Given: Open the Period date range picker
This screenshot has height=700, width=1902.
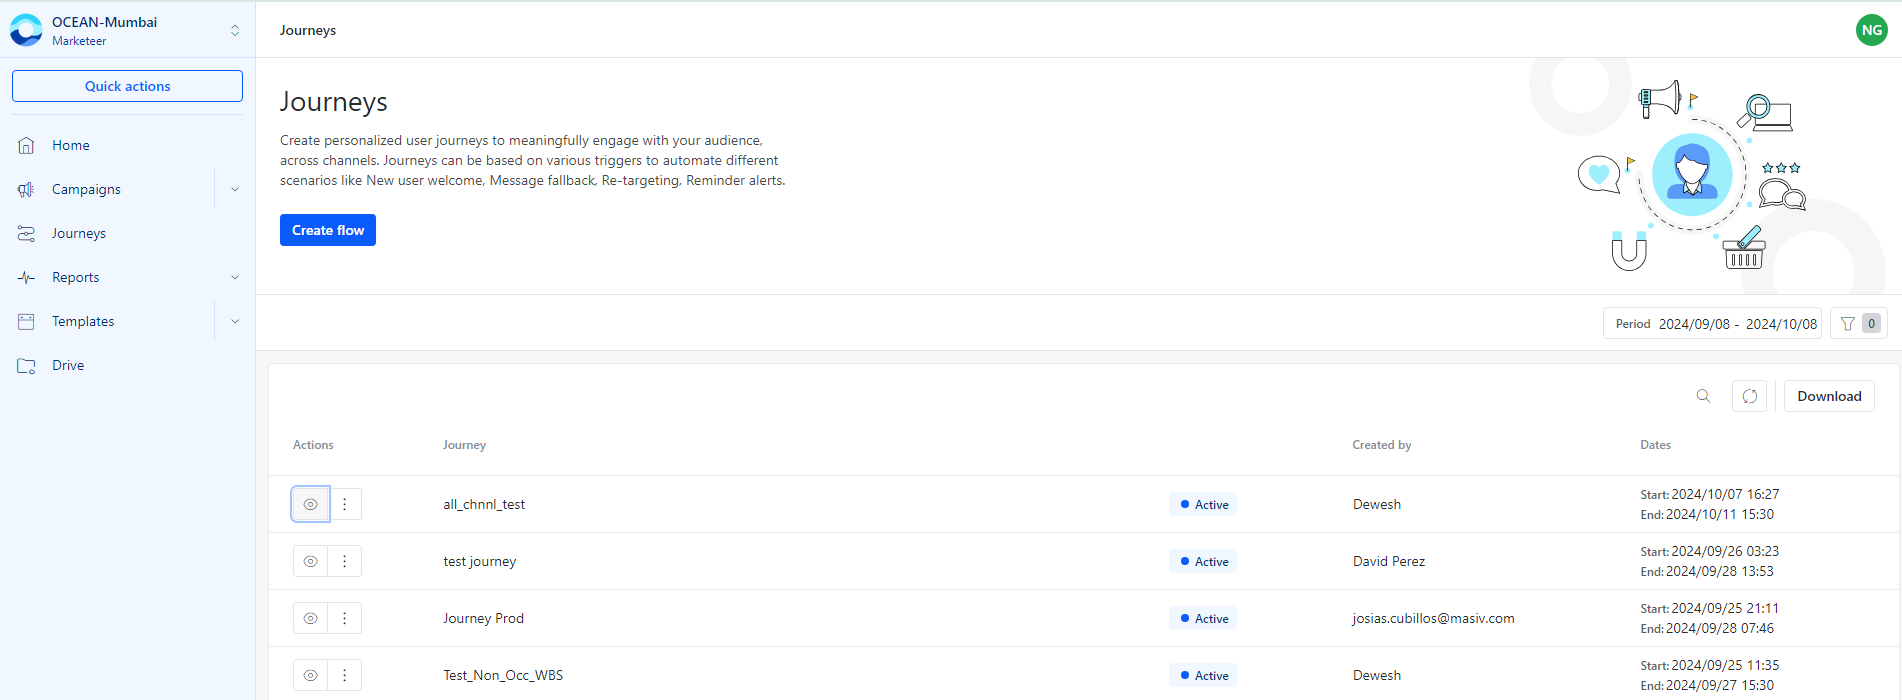Looking at the screenshot, I should 1712,324.
